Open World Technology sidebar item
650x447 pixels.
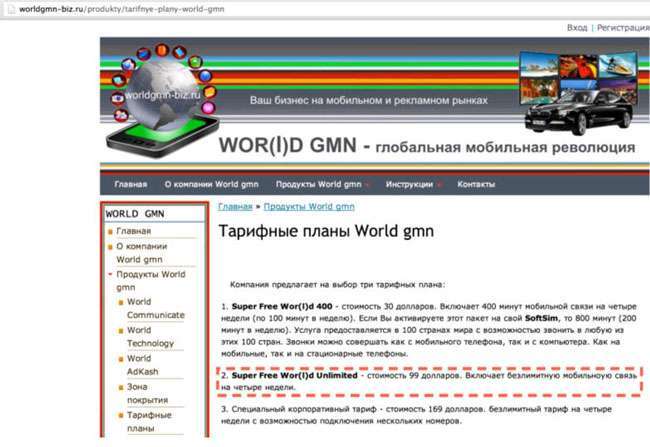pos(150,337)
